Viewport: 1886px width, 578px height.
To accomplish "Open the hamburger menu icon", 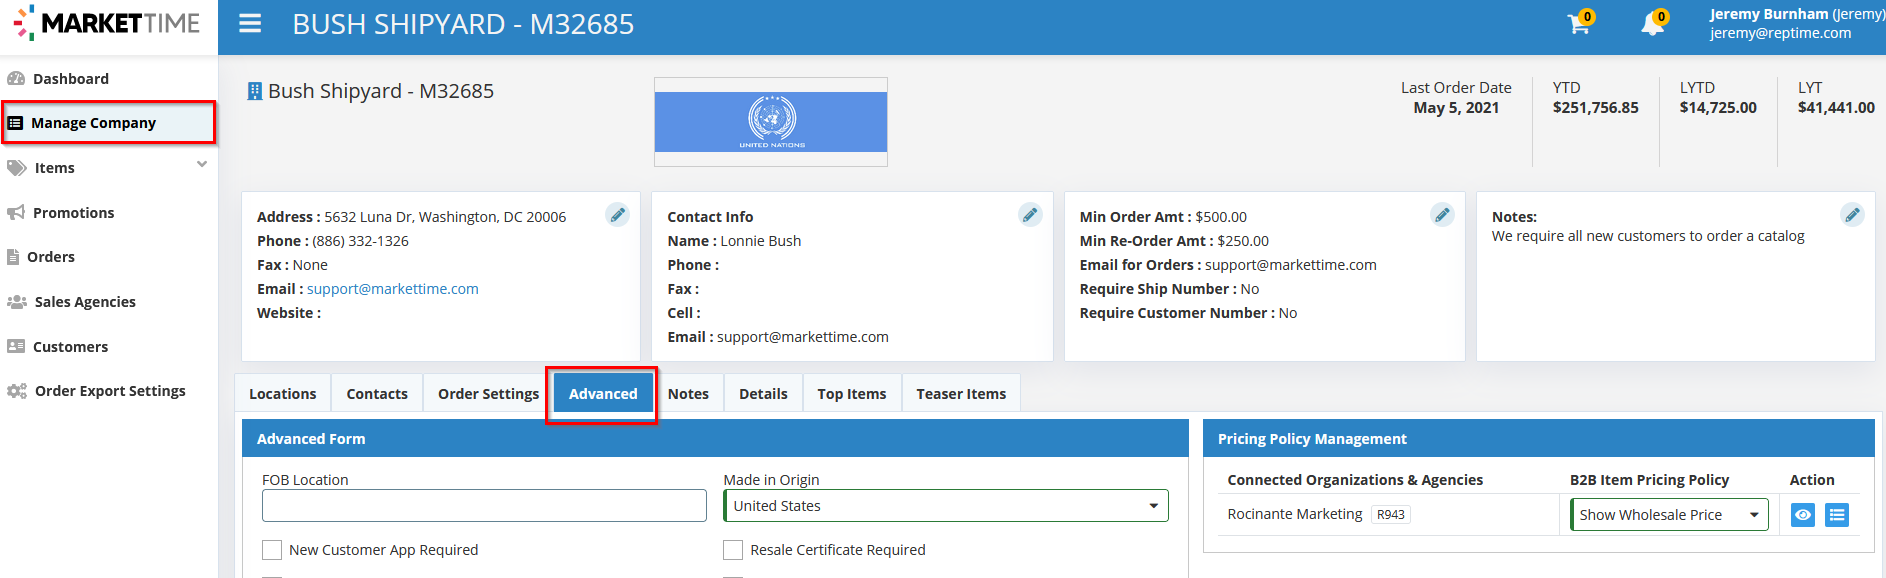I will (250, 23).
